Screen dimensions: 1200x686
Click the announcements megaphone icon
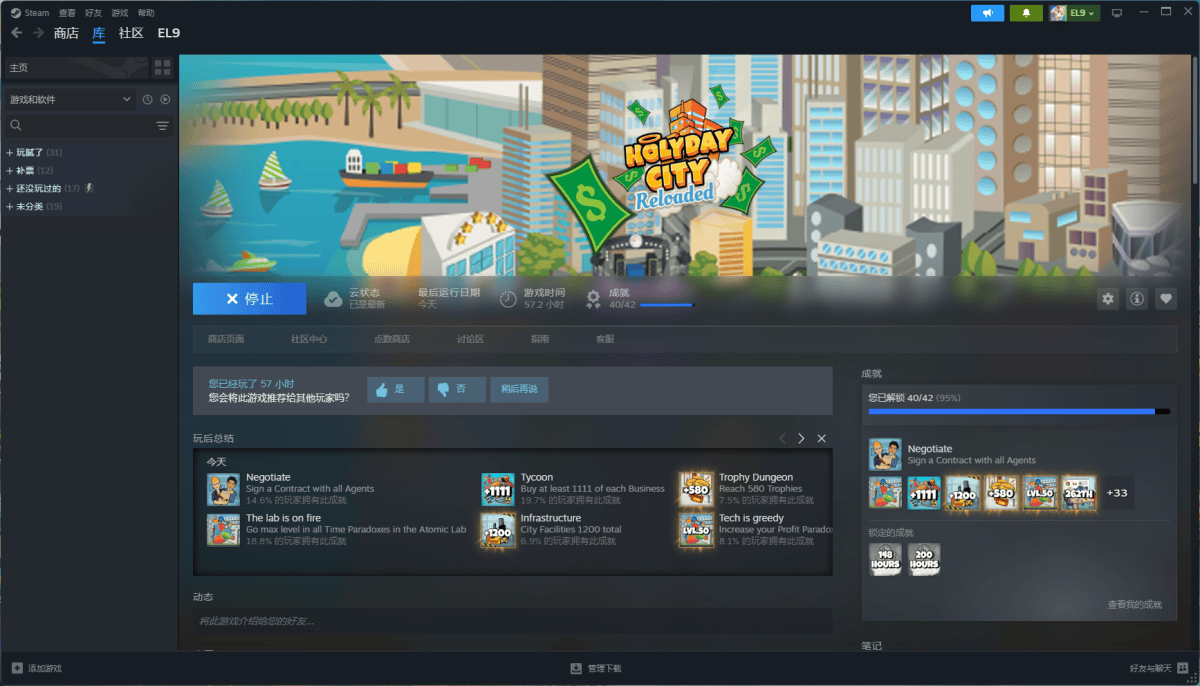(987, 13)
